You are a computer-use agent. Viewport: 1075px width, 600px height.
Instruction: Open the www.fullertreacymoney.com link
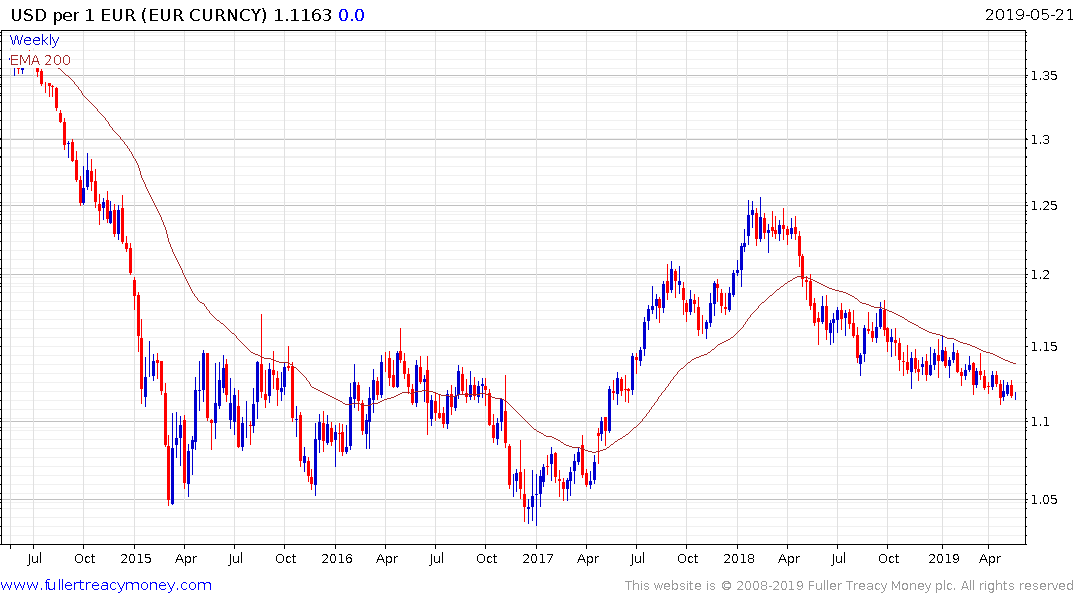coord(106,585)
